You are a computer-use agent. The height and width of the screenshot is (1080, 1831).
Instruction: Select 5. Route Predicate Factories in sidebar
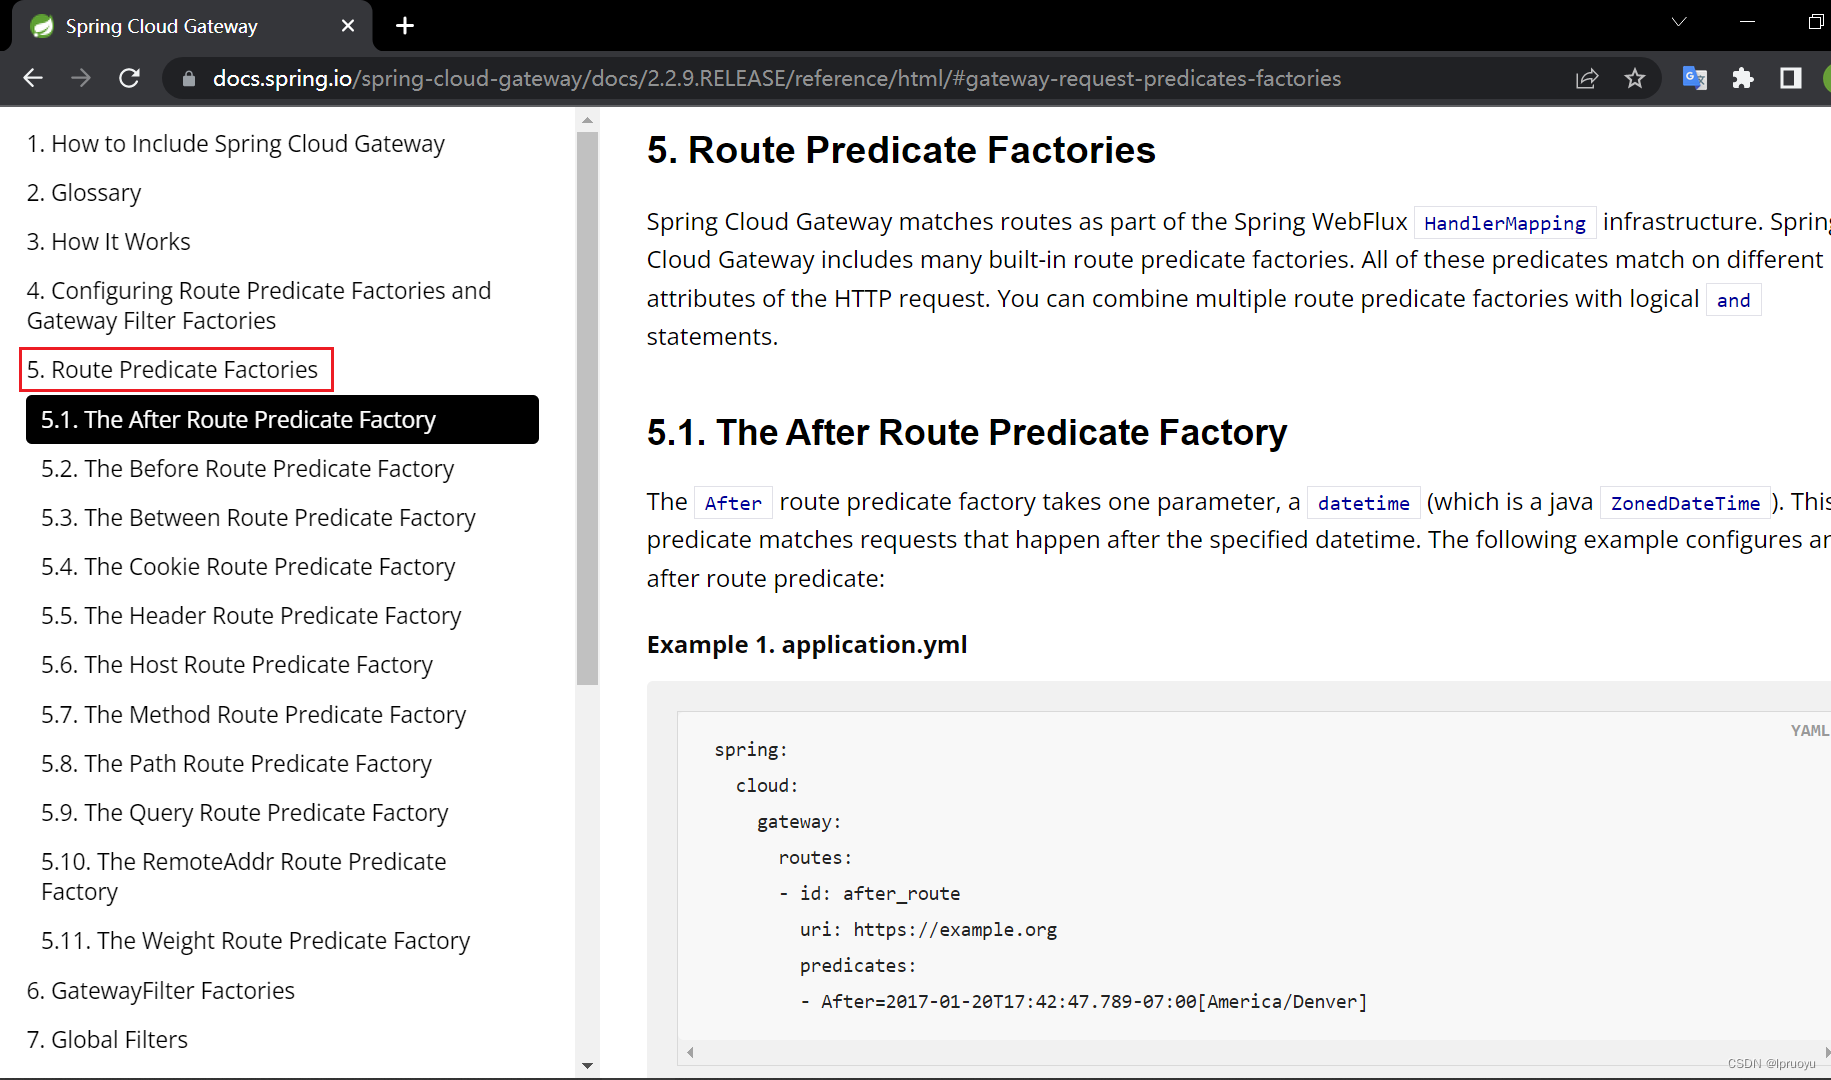click(172, 370)
